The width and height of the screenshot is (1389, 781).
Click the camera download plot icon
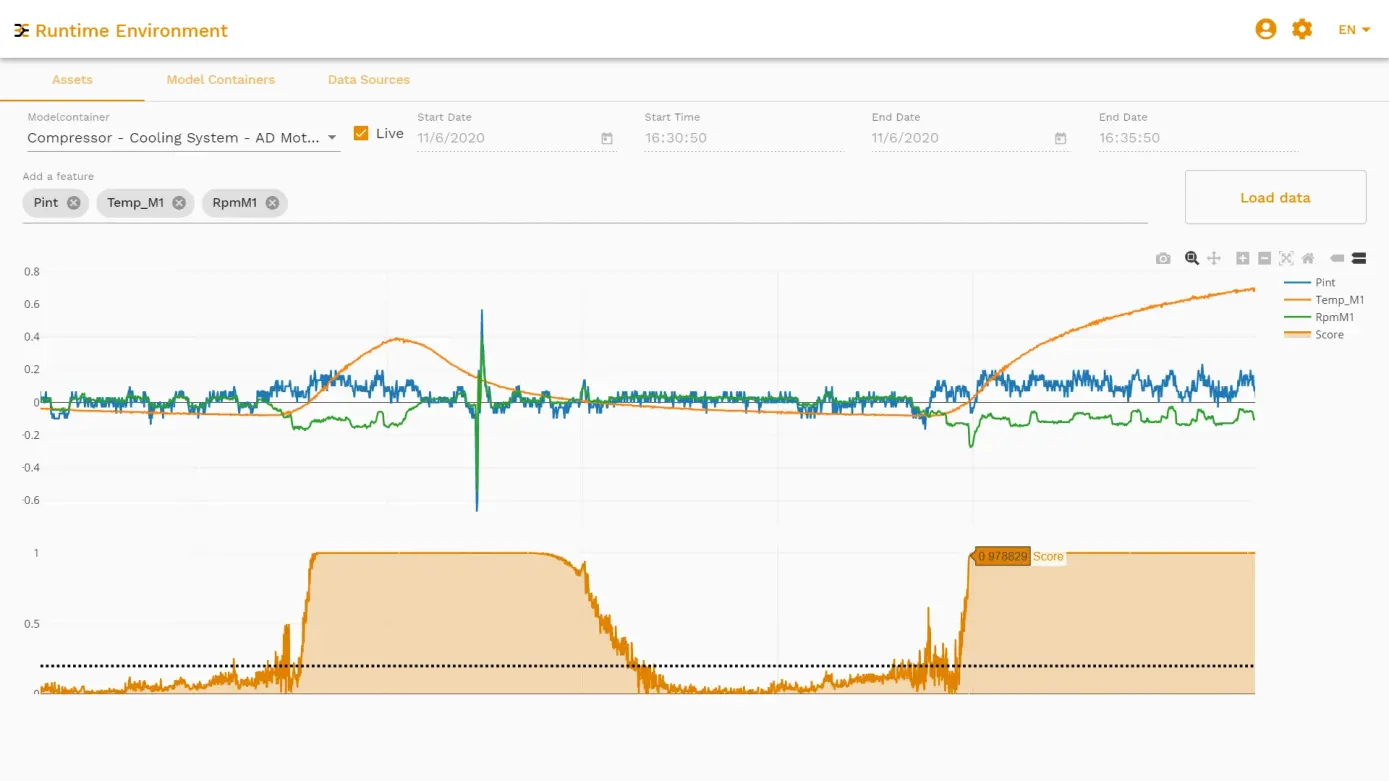tap(1162, 258)
